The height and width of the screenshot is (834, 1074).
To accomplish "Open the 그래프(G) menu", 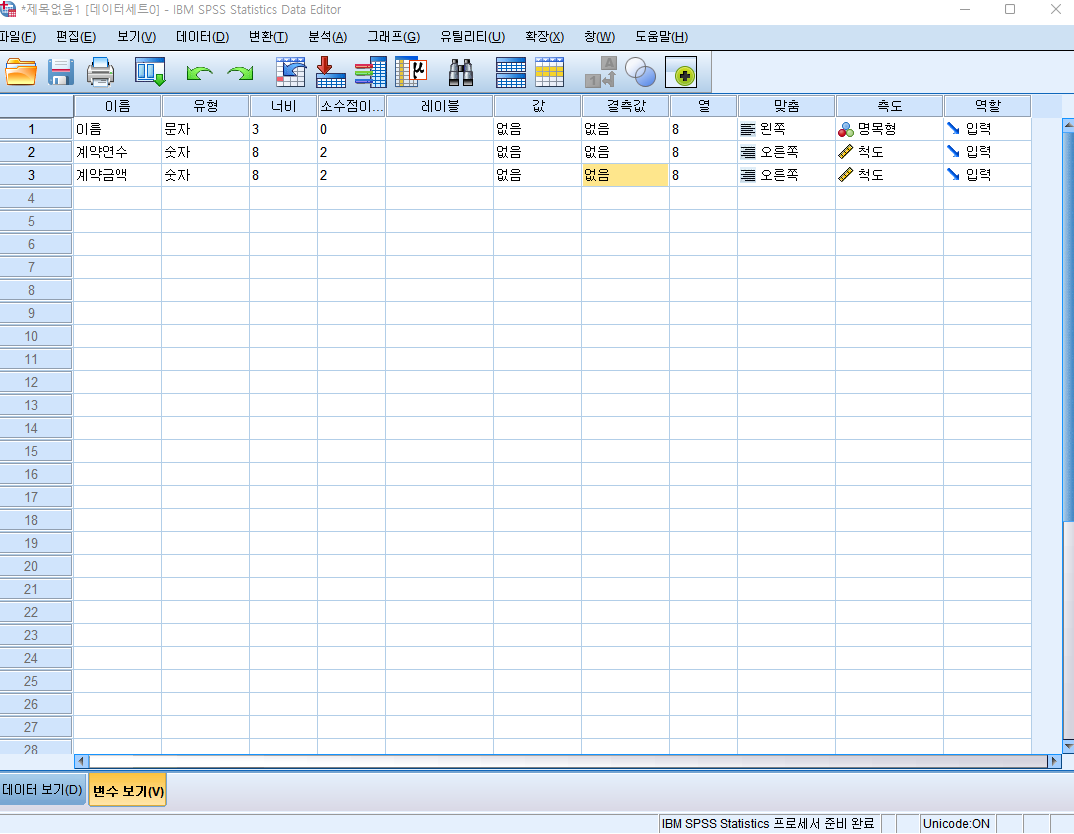I will coord(393,37).
